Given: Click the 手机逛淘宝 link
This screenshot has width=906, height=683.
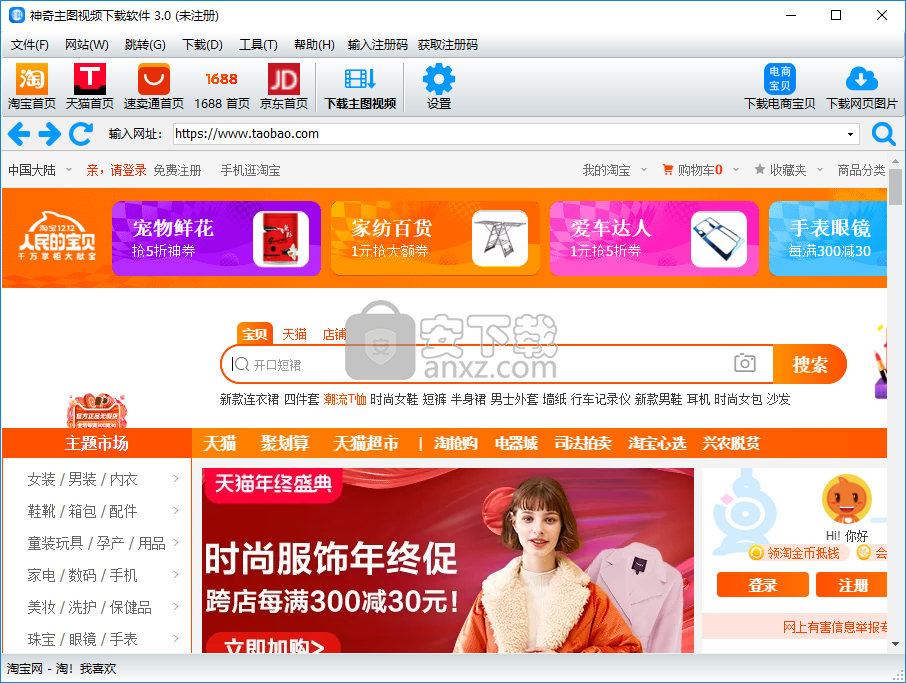Looking at the screenshot, I should 250,170.
